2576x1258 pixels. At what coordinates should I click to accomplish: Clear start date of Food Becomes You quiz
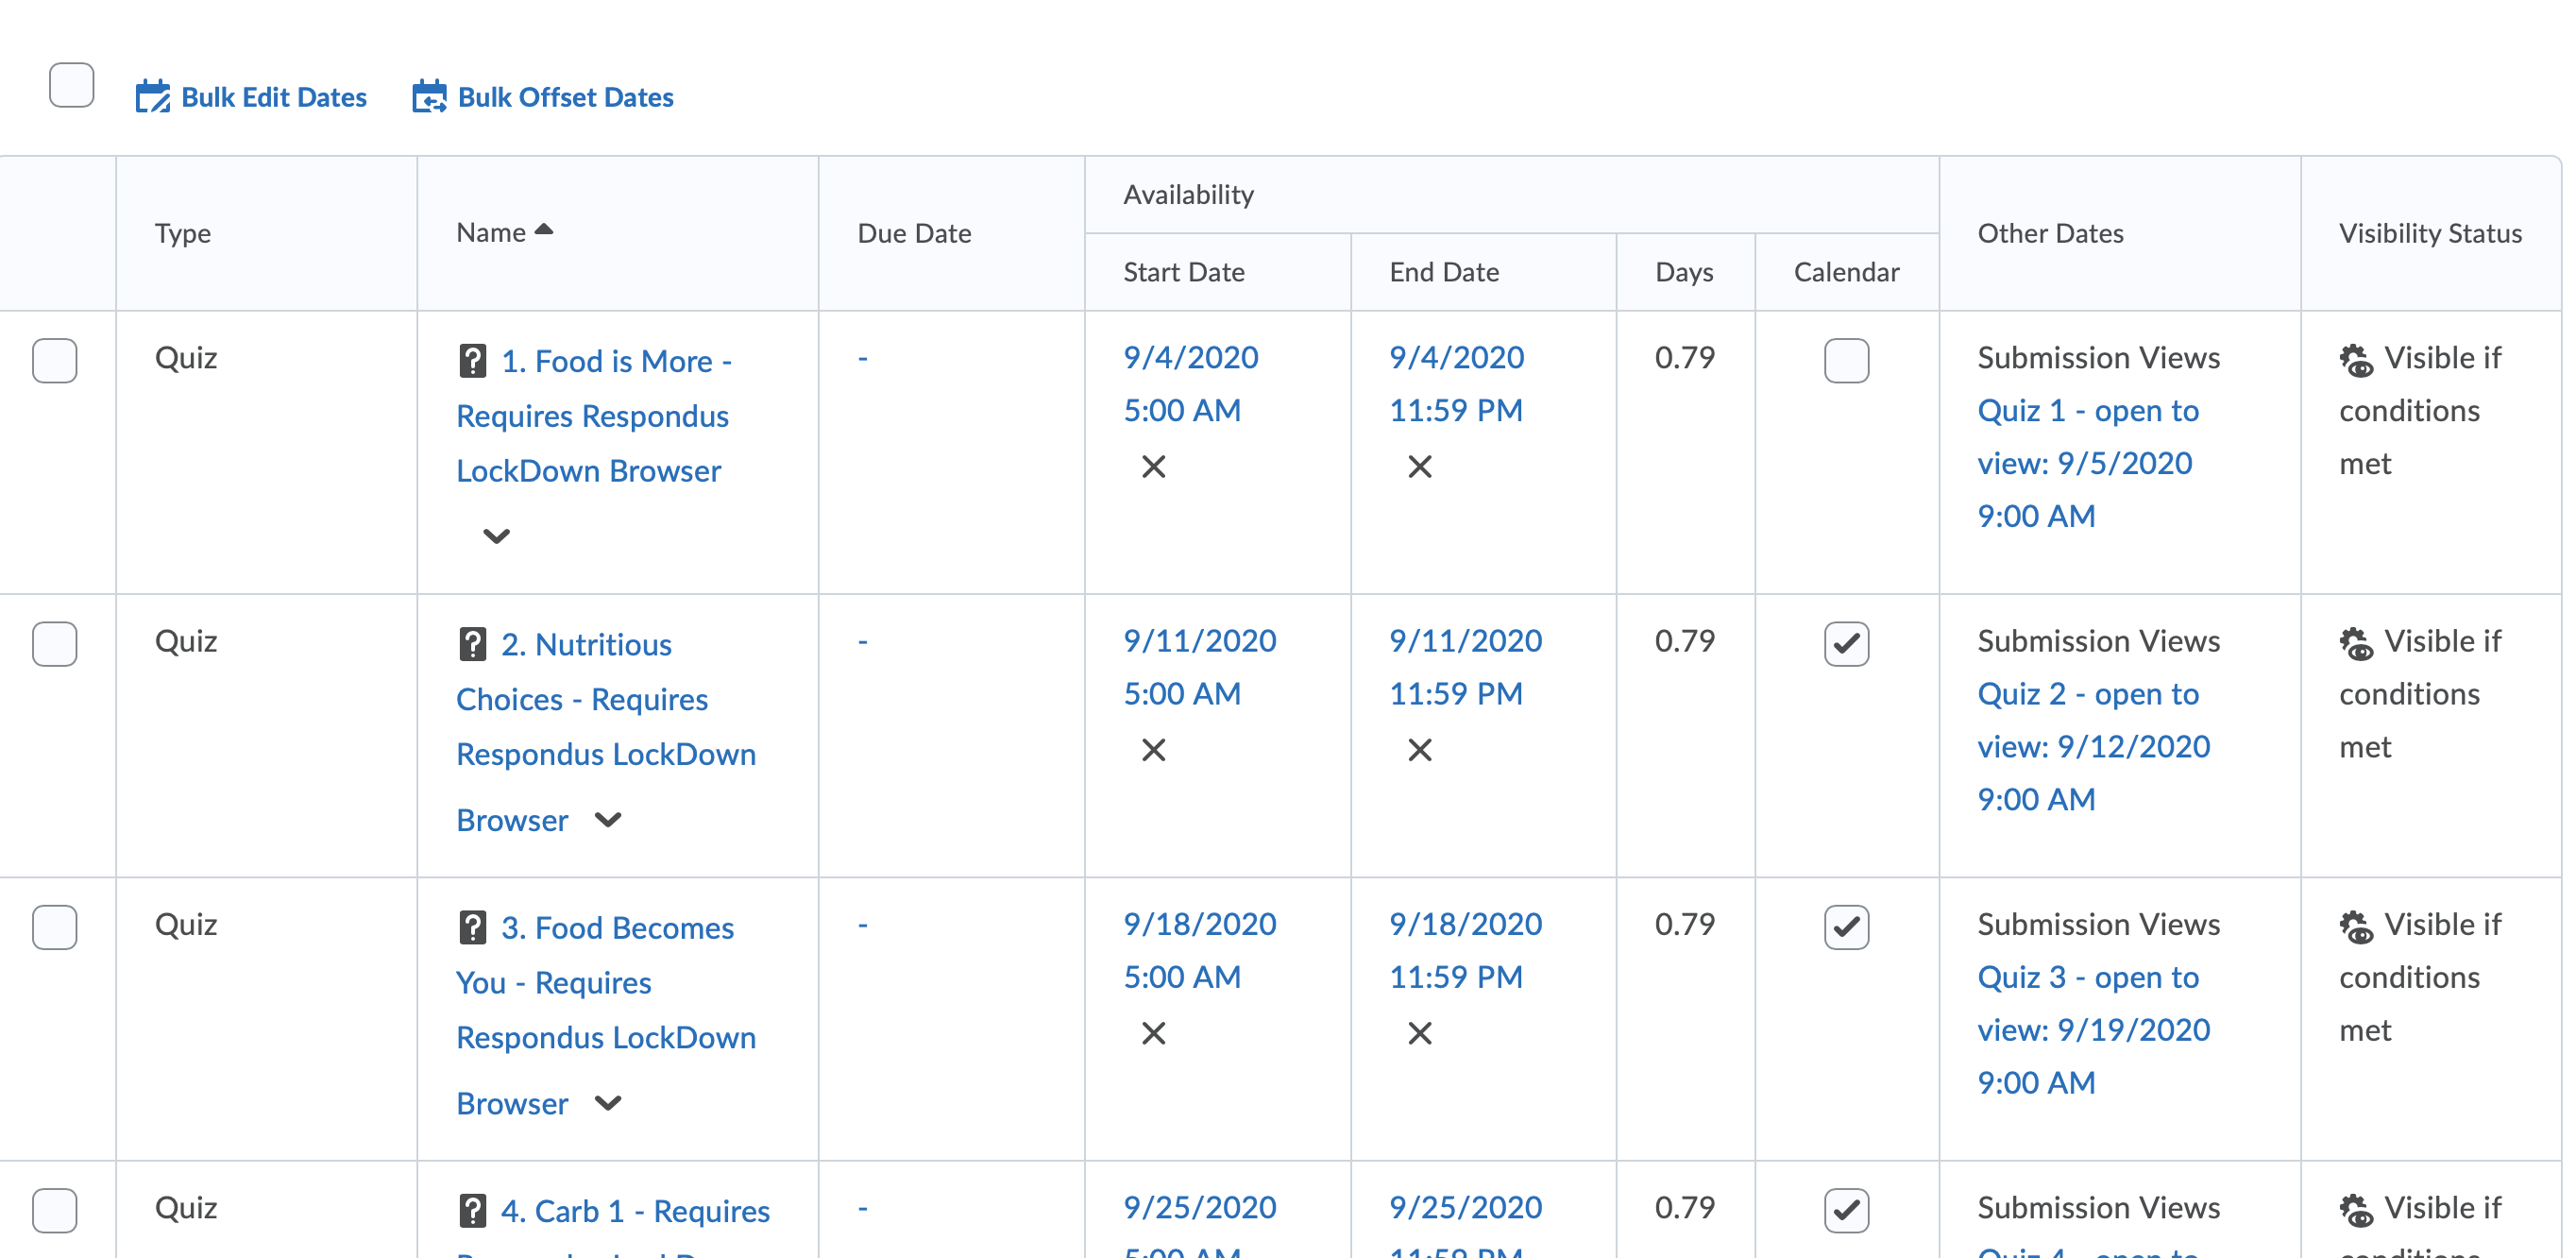point(1153,1032)
